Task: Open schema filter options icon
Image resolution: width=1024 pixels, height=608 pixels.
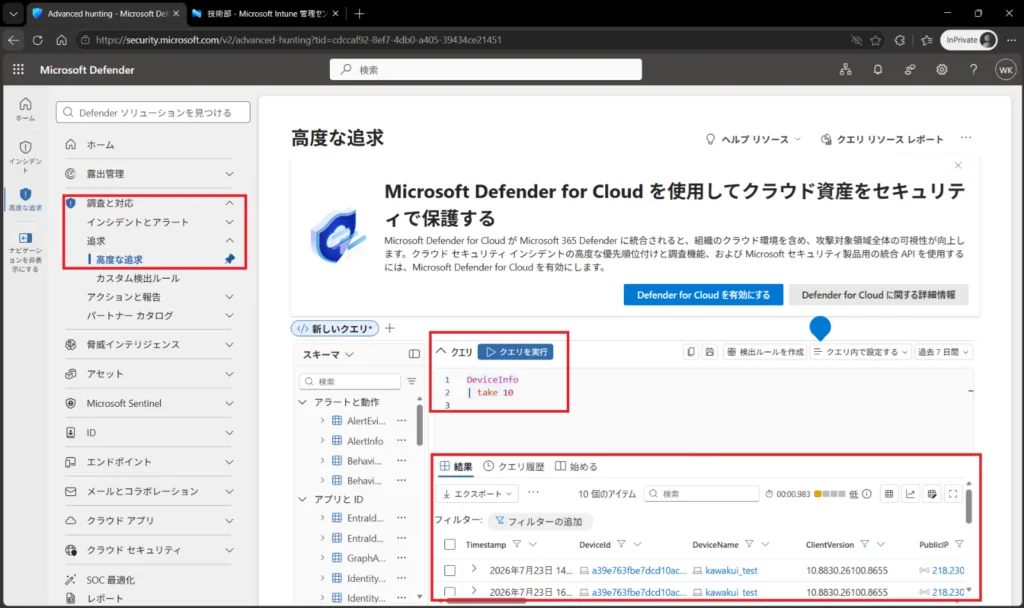Action: pyautogui.click(x=411, y=381)
